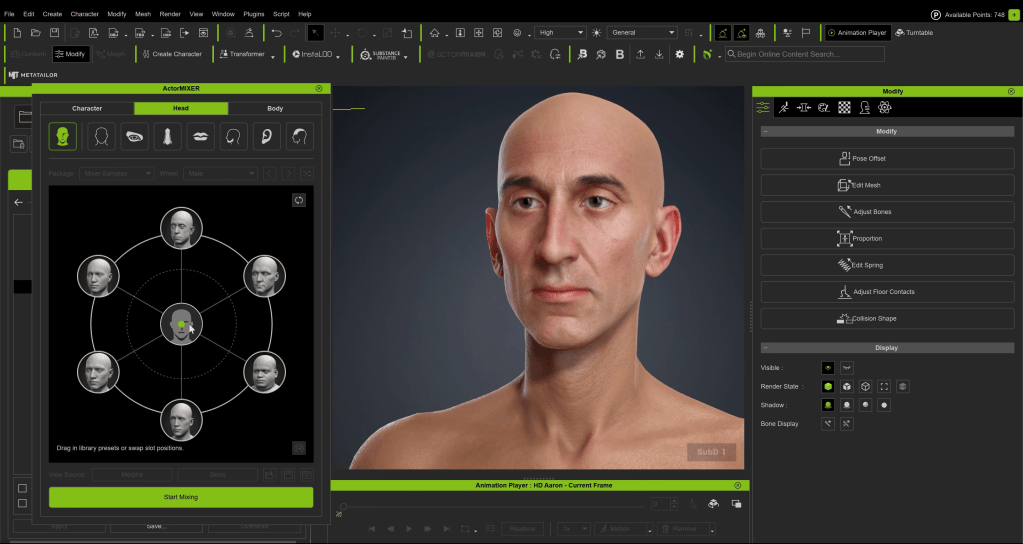
Task: Select the lips region icon in ActorMixer
Action: (201, 136)
